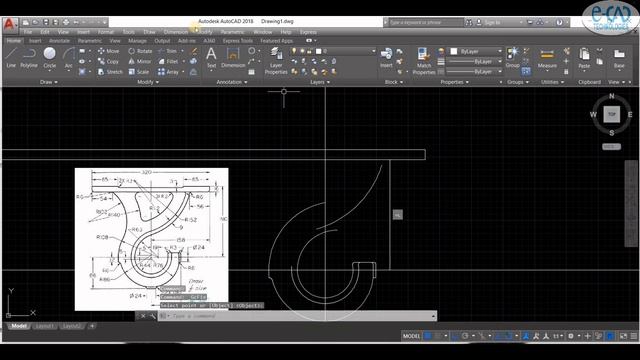The height and width of the screenshot is (360, 640).
Task: Select the Polyline tool
Action: pos(29,58)
